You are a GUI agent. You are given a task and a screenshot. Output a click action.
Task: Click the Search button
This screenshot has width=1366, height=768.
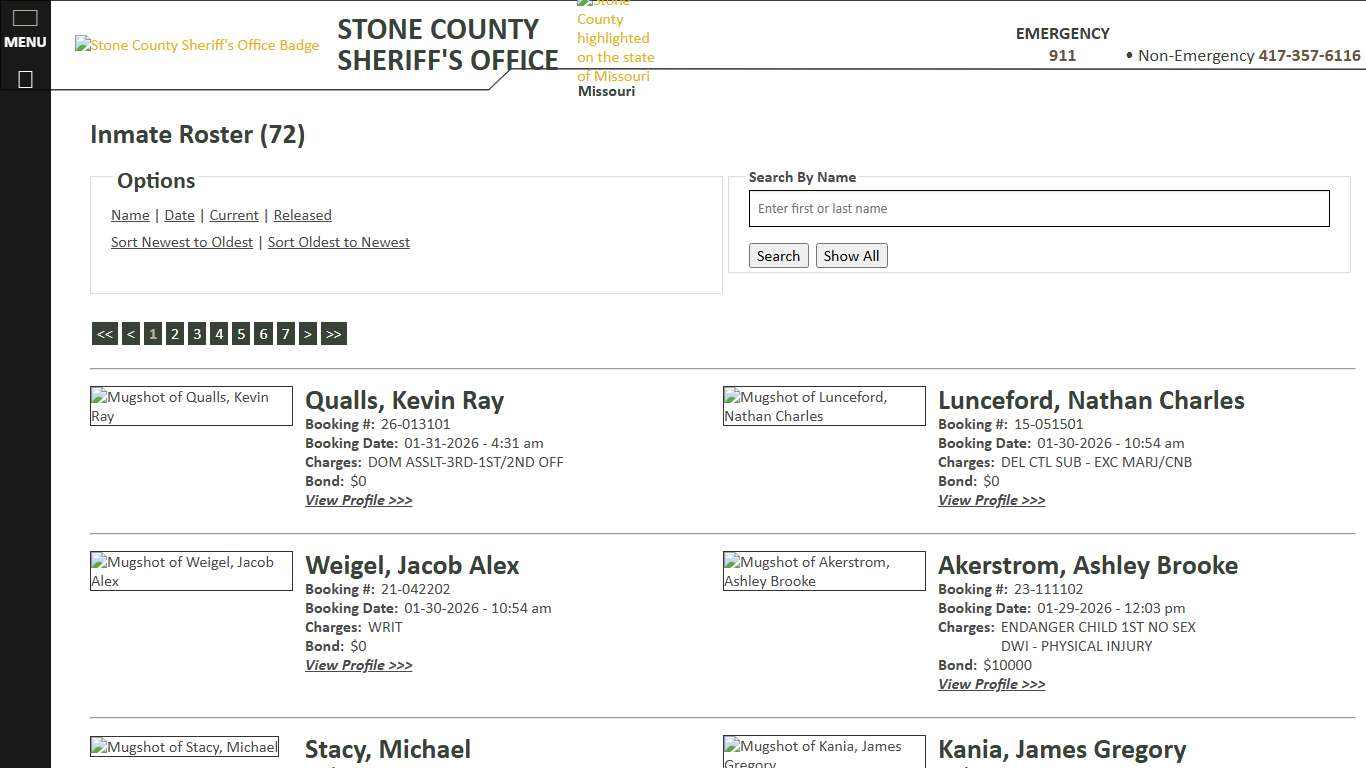point(778,255)
